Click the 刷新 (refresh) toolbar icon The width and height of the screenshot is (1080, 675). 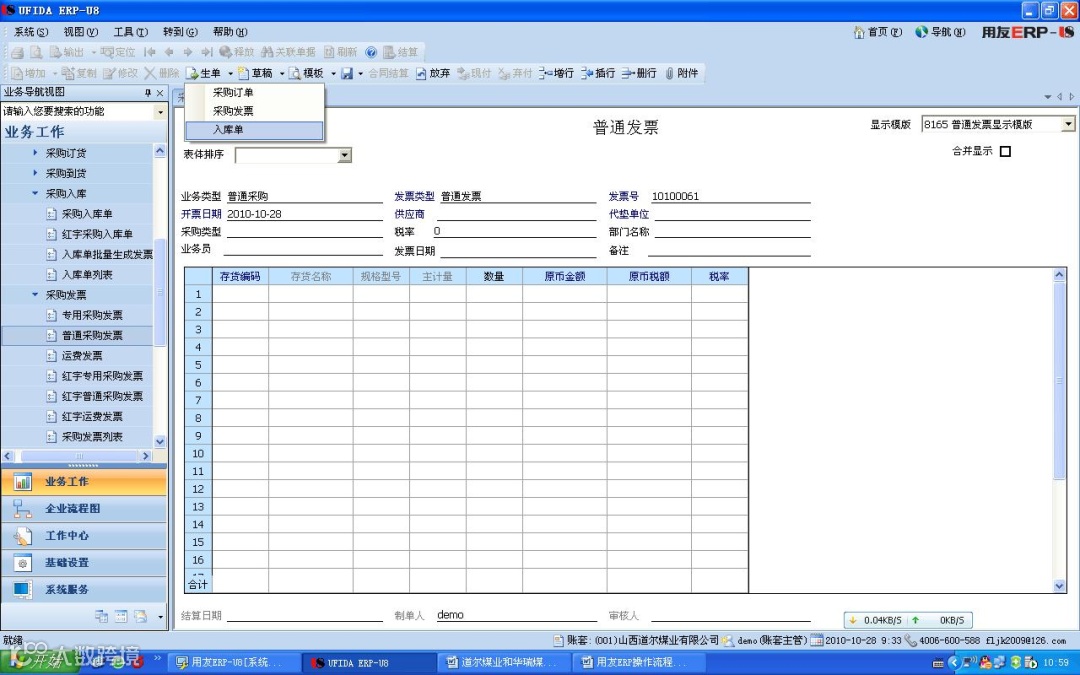pos(329,52)
